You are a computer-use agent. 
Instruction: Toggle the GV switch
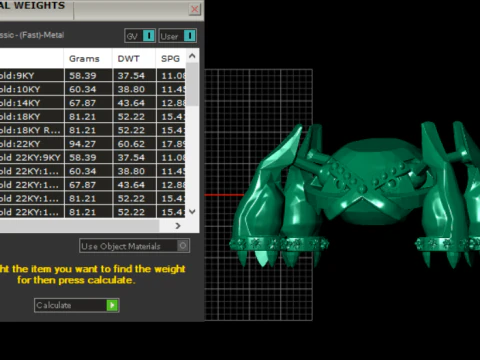pos(140,36)
